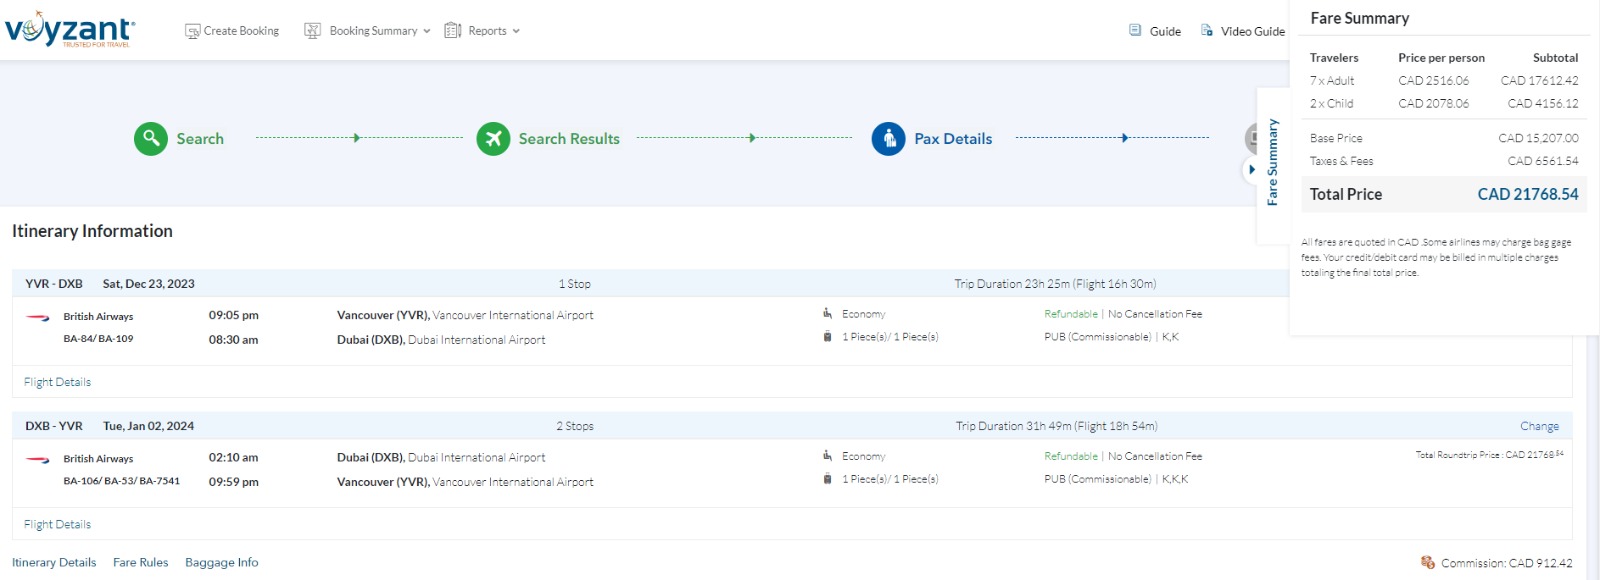
Task: Click the Pax Details step label
Action: 953,139
